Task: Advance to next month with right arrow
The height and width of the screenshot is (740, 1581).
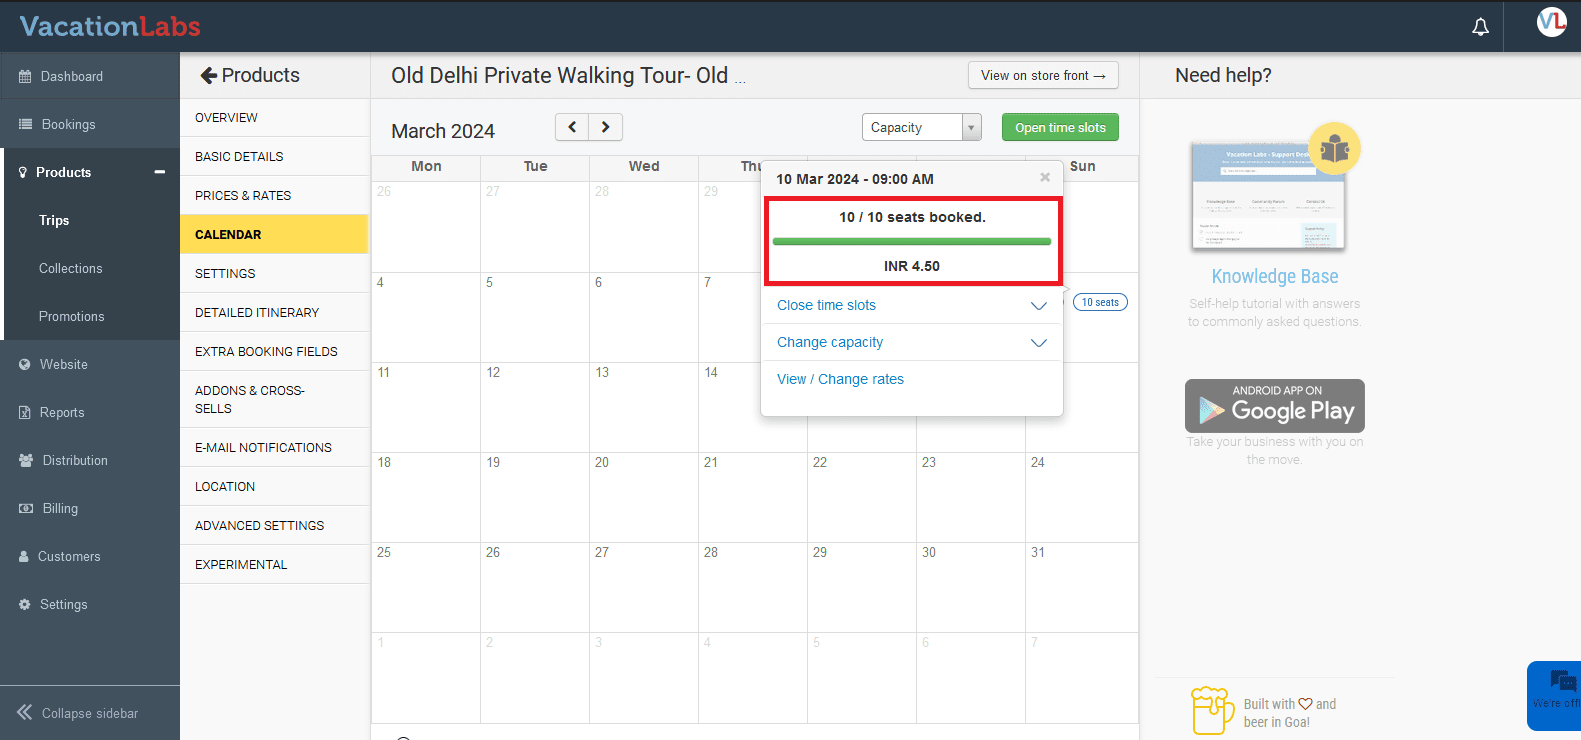Action: tap(606, 127)
